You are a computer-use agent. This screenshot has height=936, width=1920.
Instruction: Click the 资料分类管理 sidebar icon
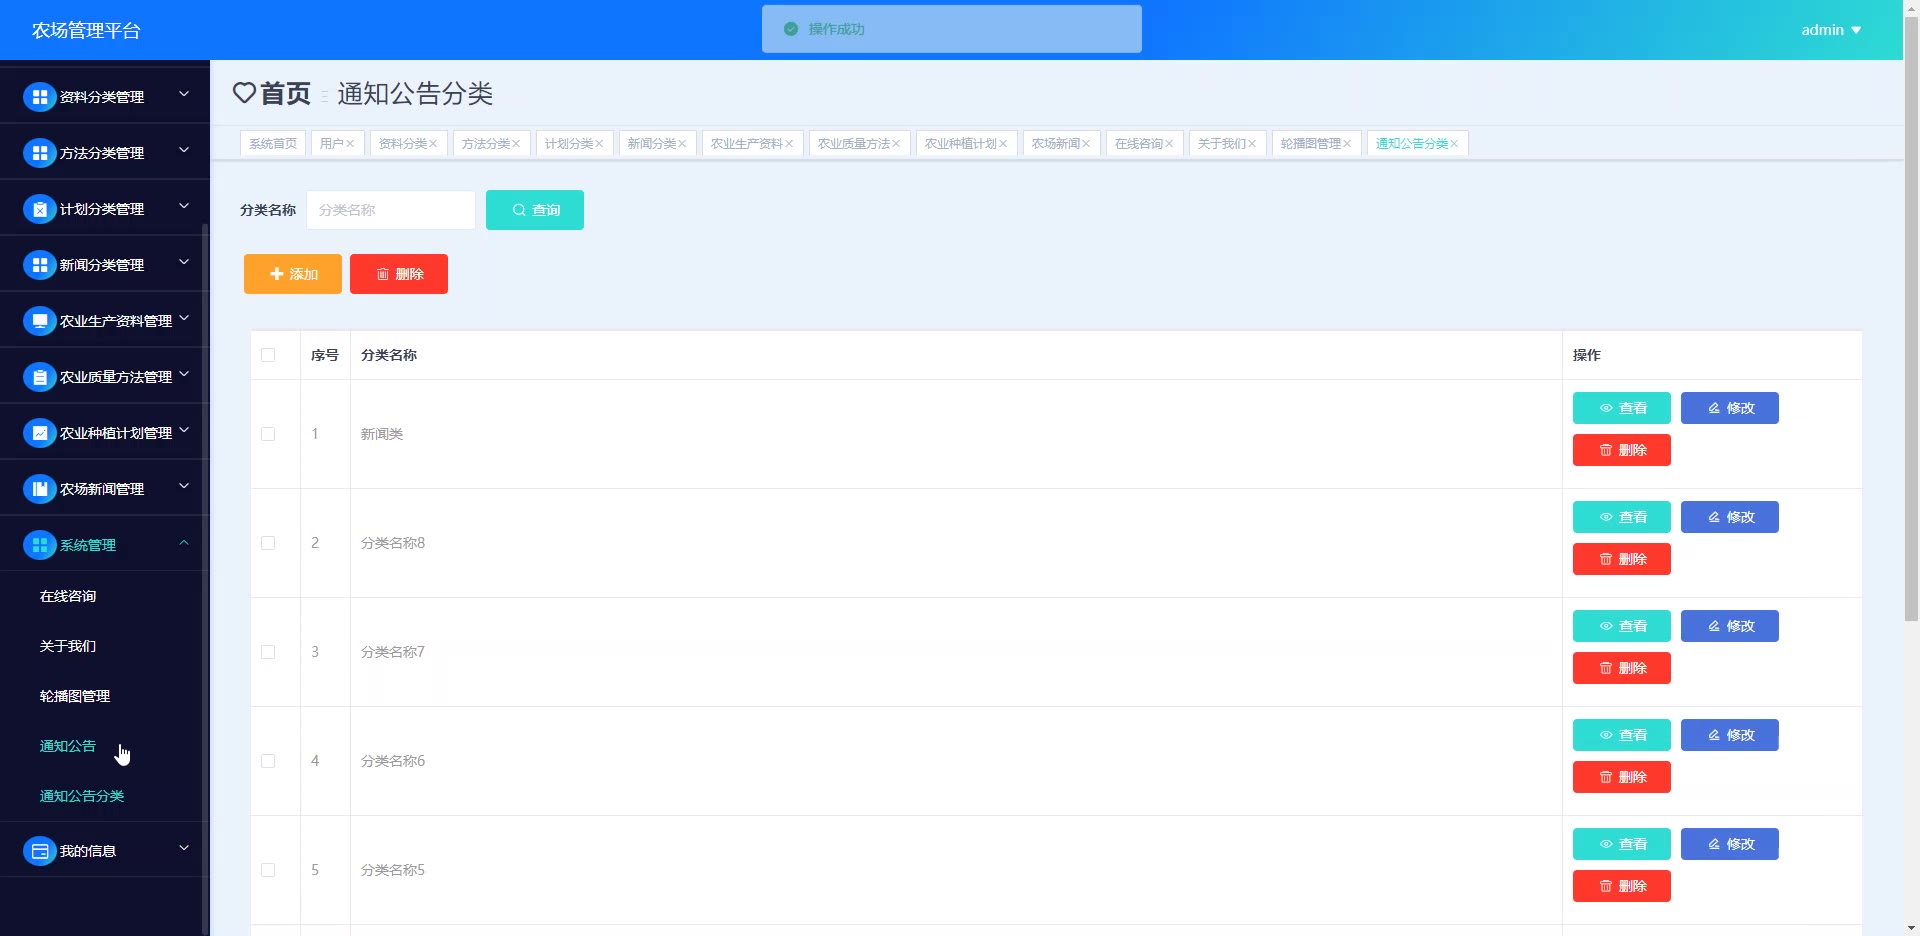tap(39, 97)
